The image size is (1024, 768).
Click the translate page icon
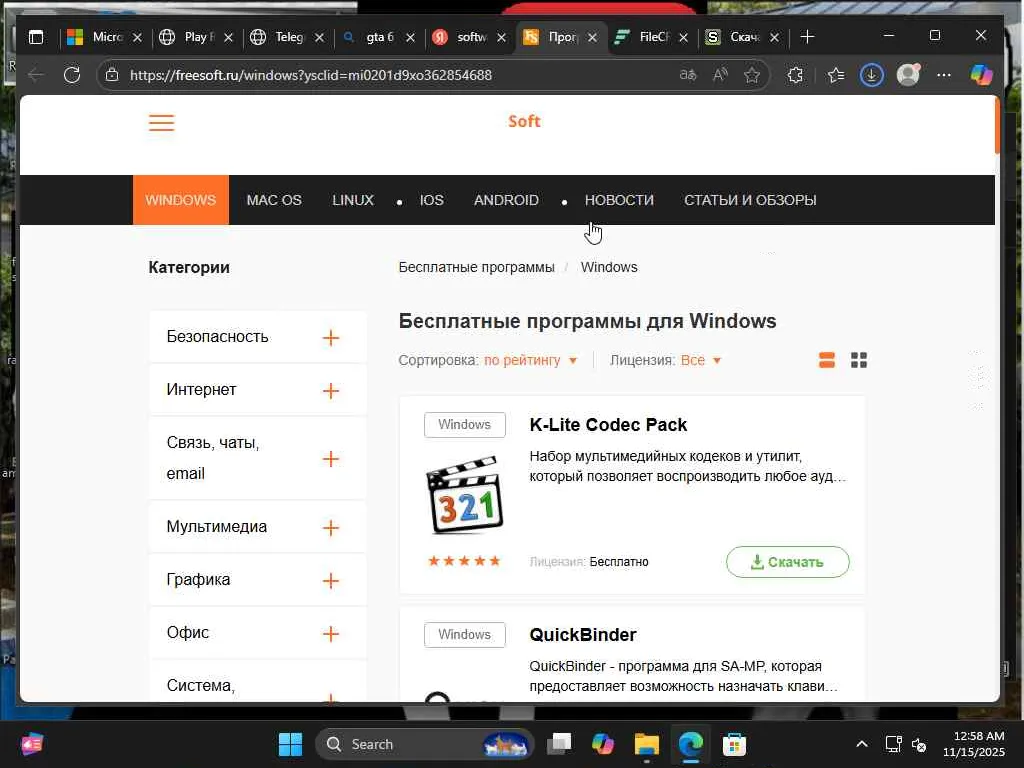pyautogui.click(x=688, y=75)
